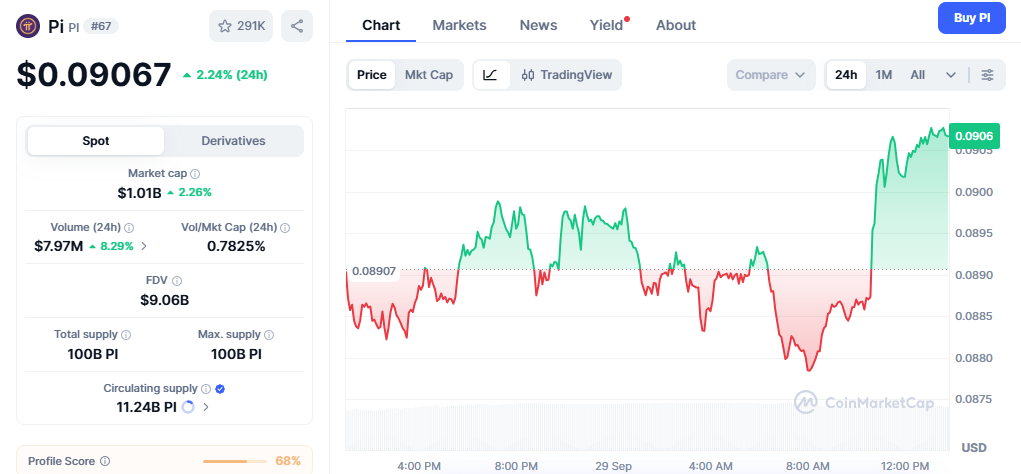
Task: Open chart settings sliders icon
Action: 988,75
